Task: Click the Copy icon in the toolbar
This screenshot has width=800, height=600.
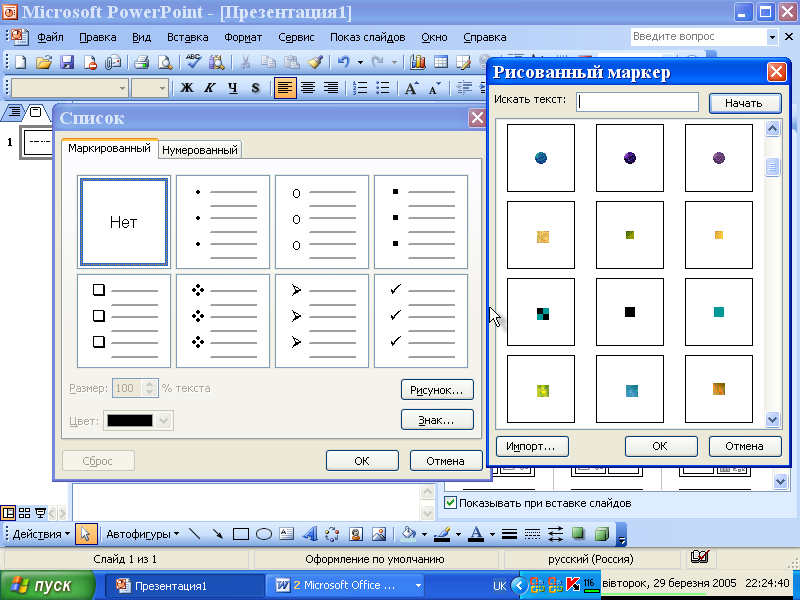Action: (x=268, y=62)
